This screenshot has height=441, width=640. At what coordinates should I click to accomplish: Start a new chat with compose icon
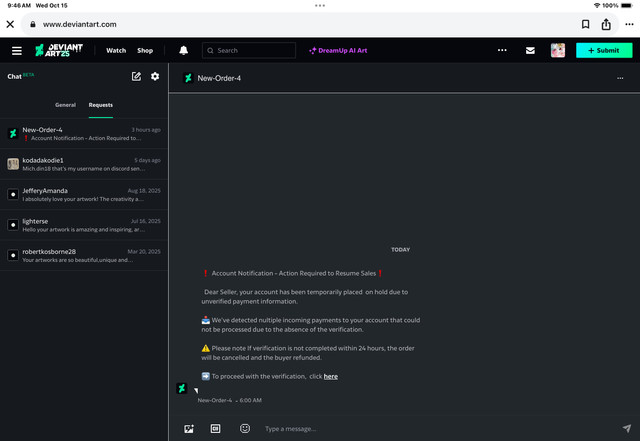click(137, 76)
